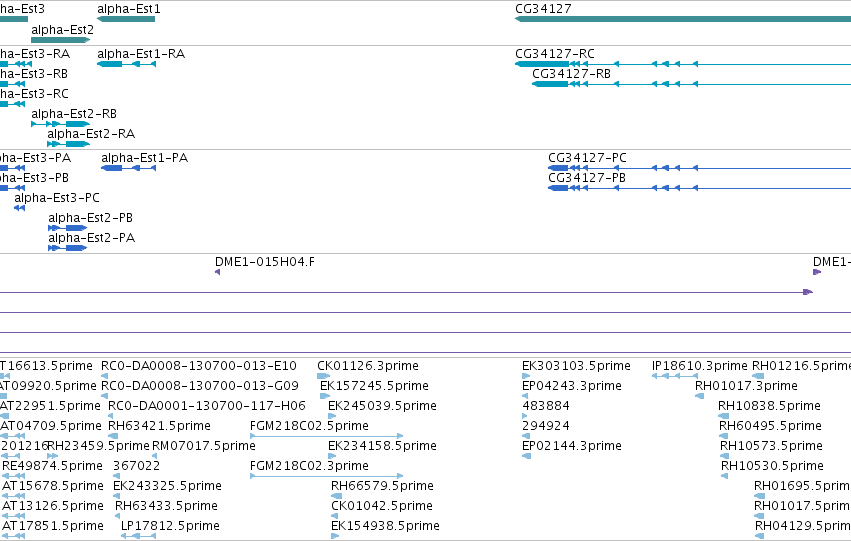This screenshot has width=851, height=541.
Task: Select the alpha-Est1-RA transcript glyph
Action: [126, 64]
